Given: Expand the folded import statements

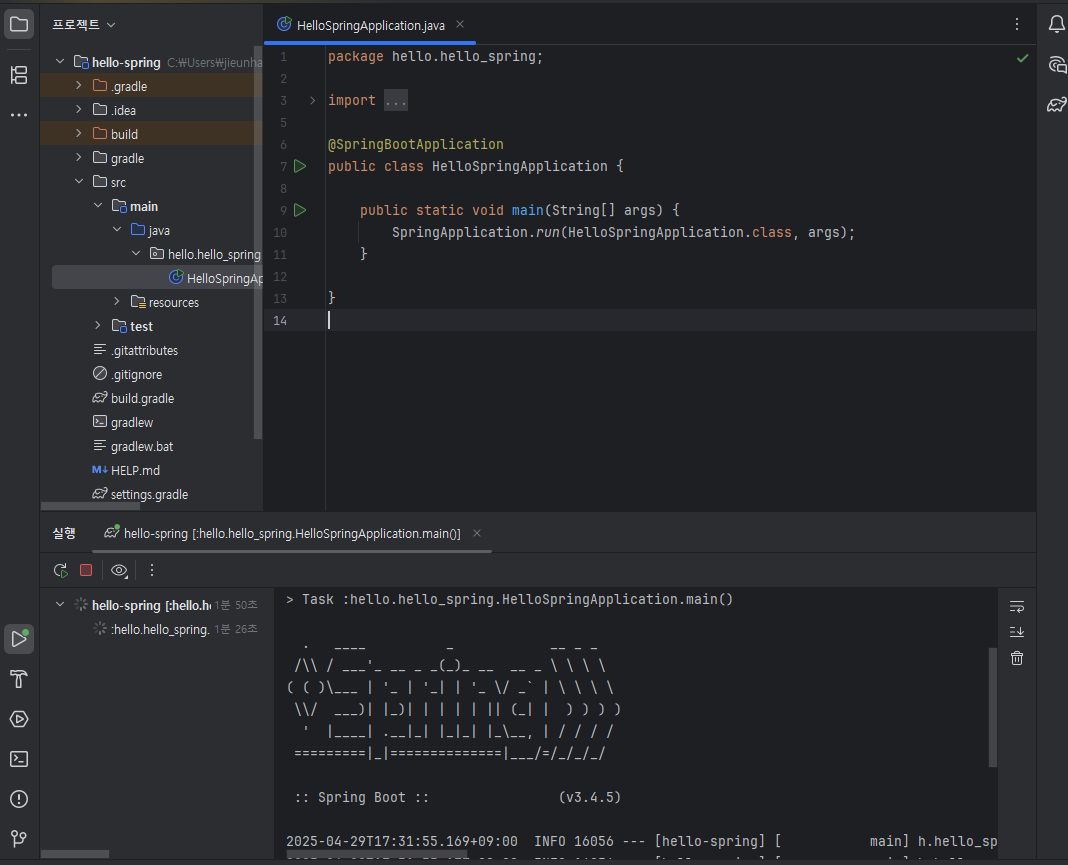Looking at the screenshot, I should pos(313,101).
